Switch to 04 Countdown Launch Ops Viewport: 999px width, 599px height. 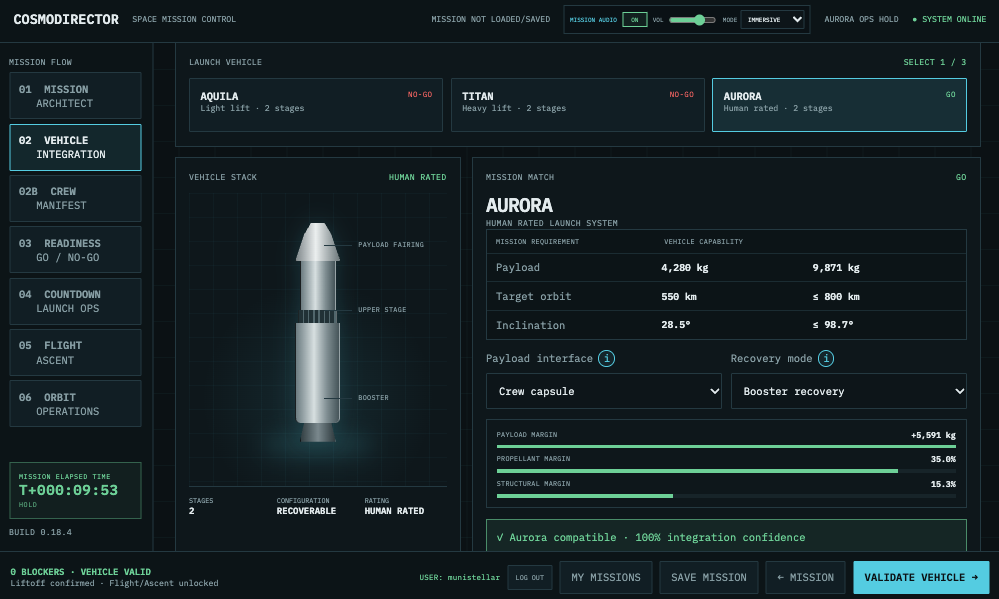[x=75, y=301]
